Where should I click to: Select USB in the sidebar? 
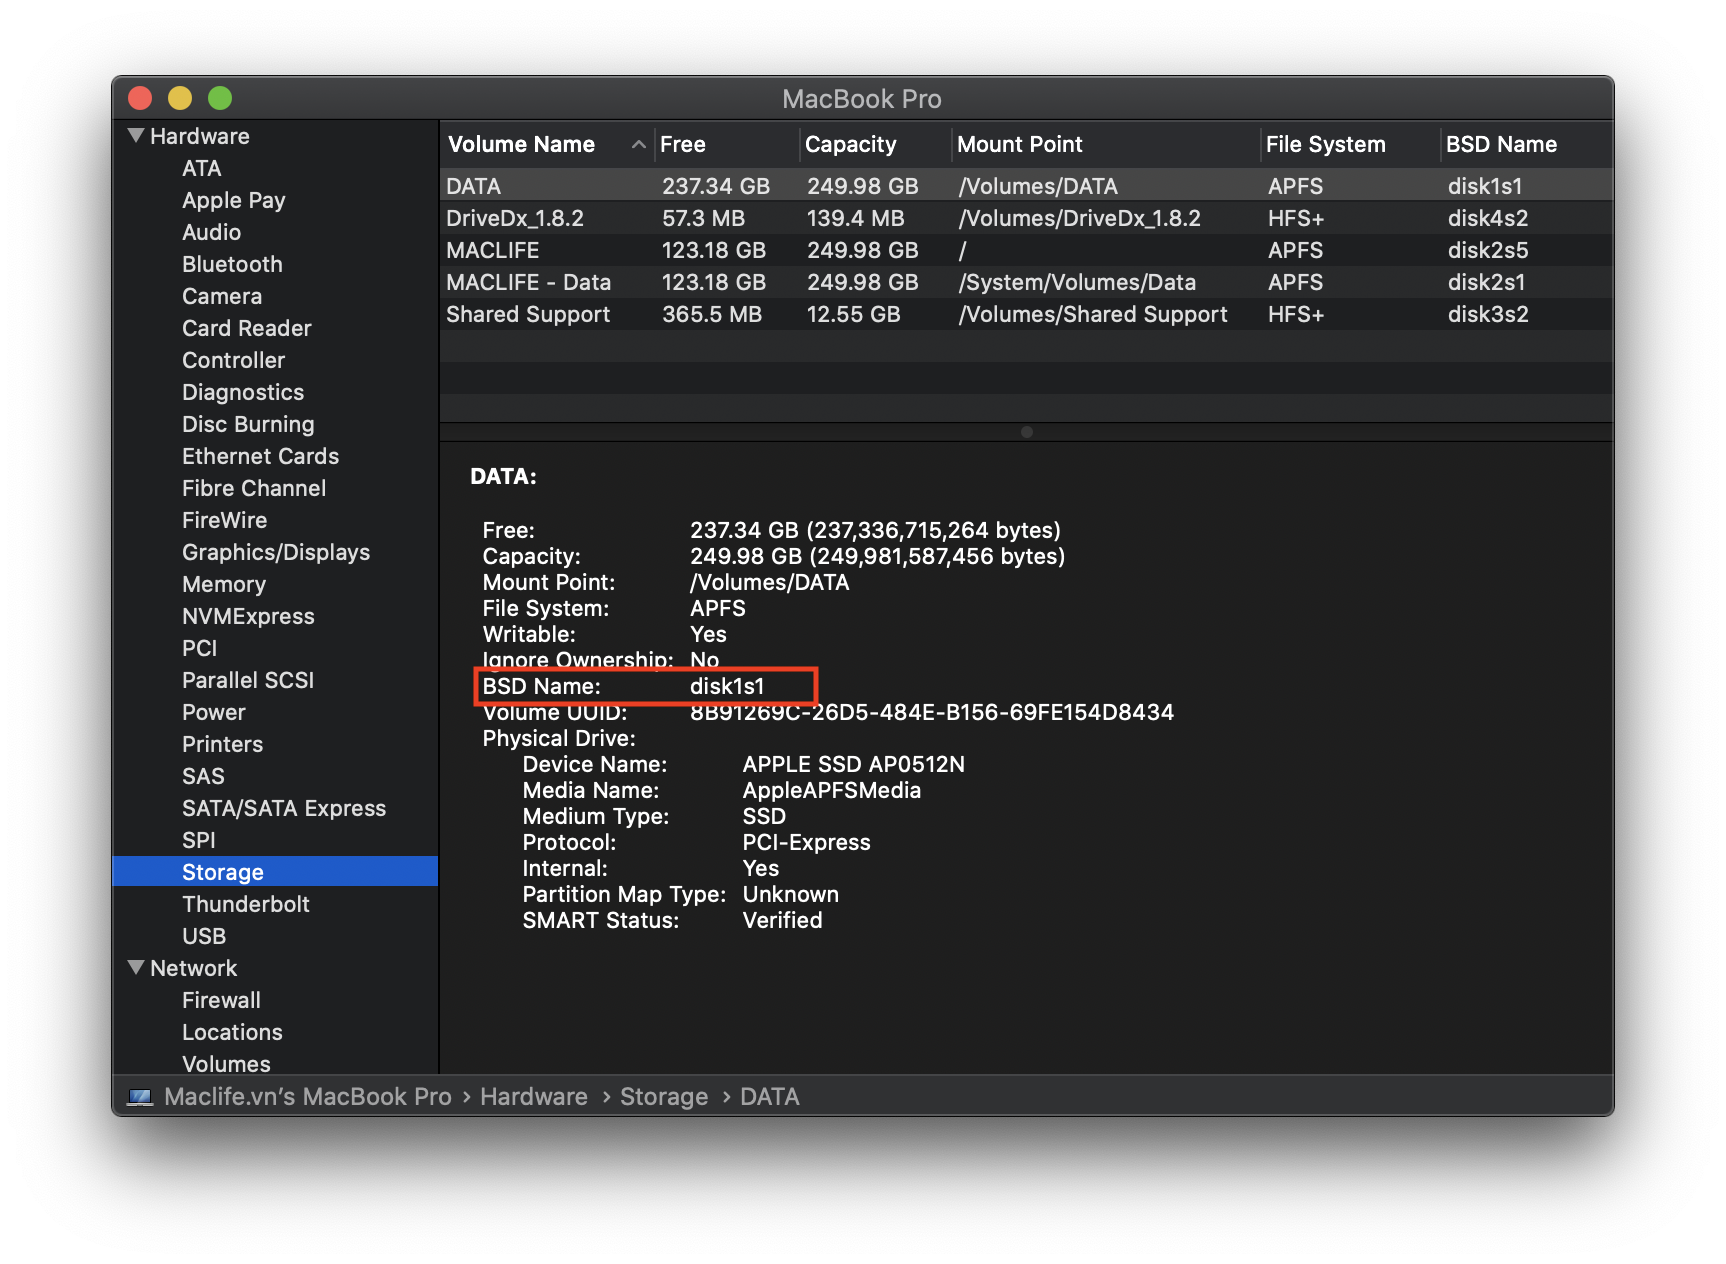point(204,936)
